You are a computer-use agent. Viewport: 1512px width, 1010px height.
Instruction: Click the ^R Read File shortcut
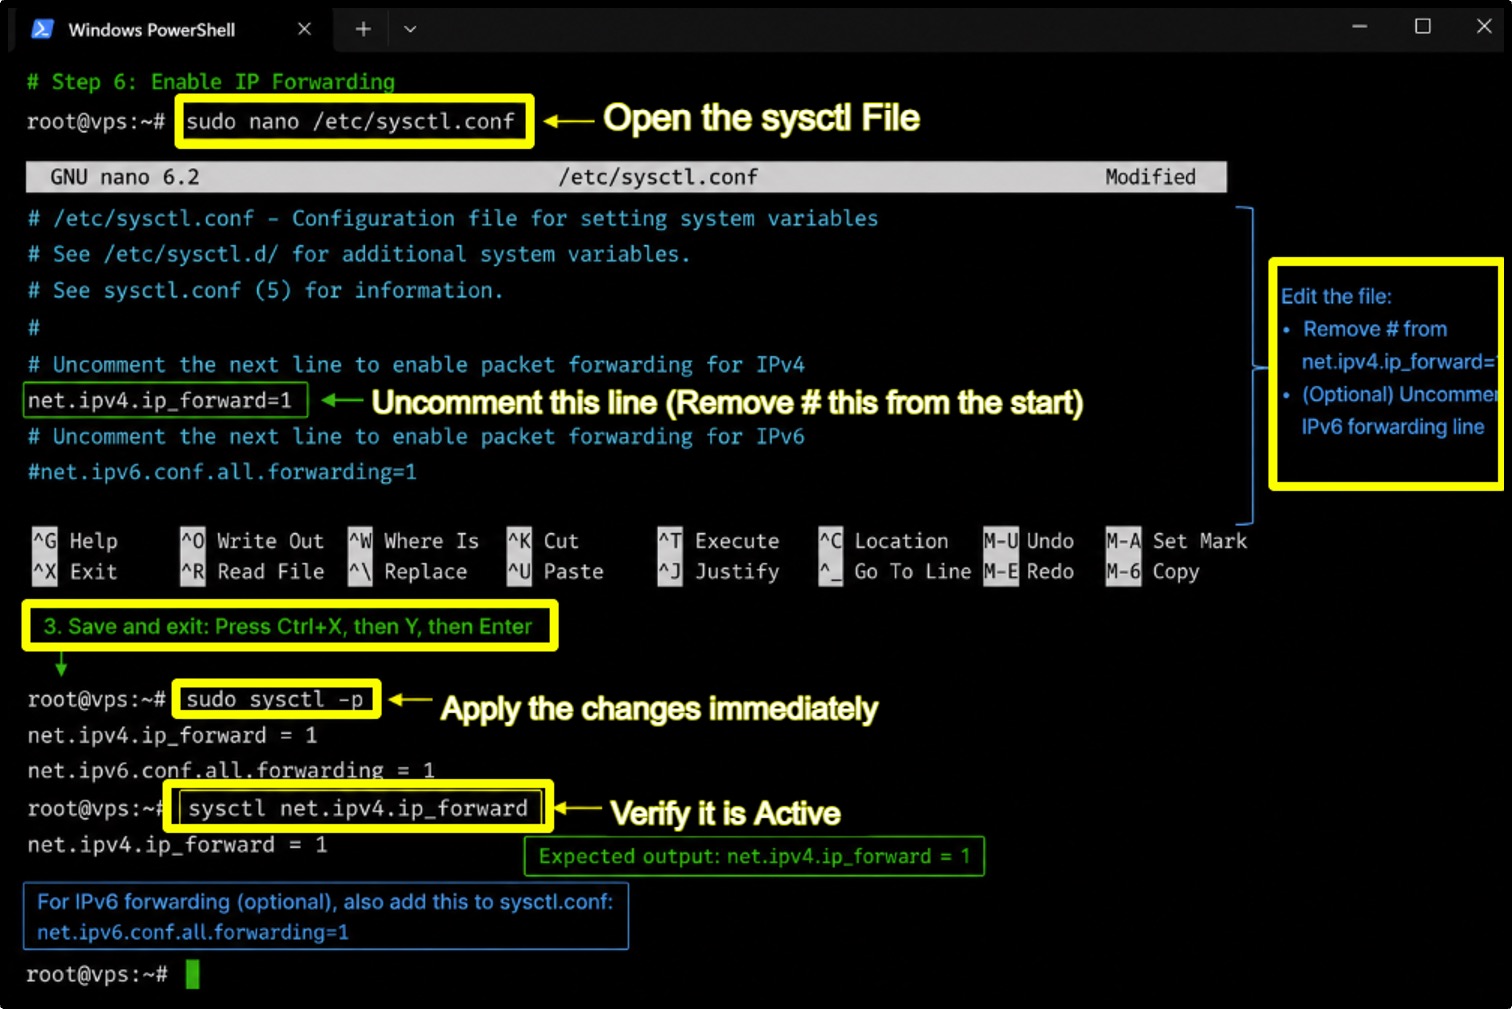[x=252, y=572]
